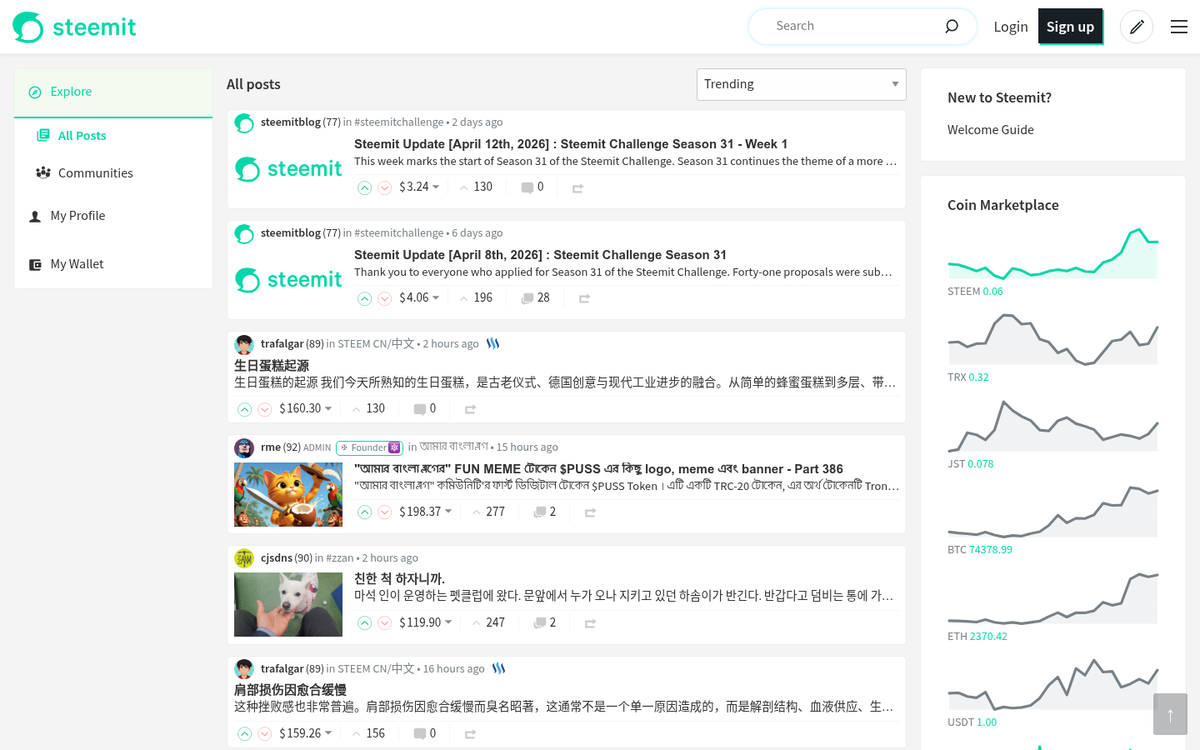
Task: Click the search magnifier icon
Action: pyautogui.click(x=950, y=26)
